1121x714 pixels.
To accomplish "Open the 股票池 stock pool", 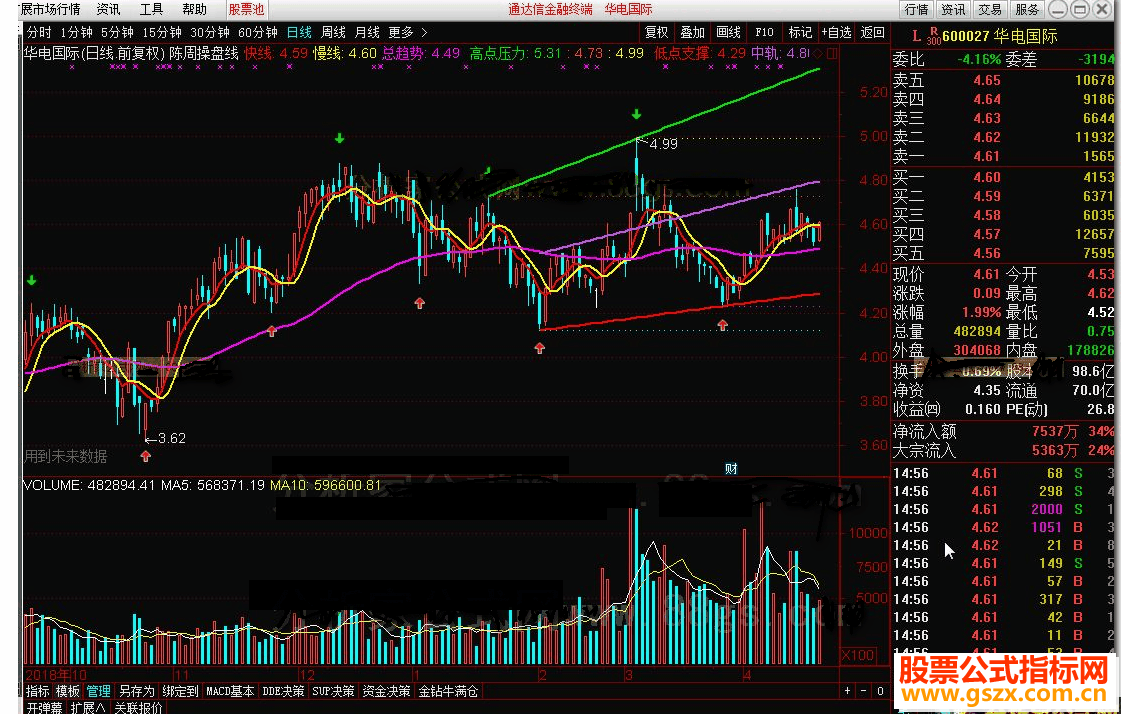I will (x=247, y=9).
